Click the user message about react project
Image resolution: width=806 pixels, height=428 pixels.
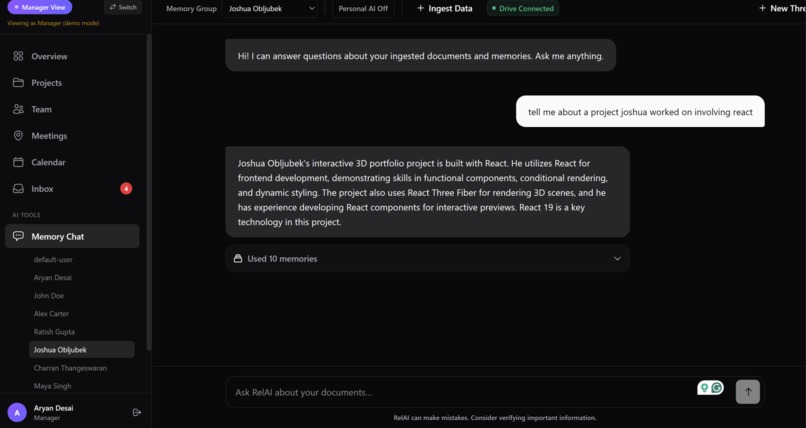(640, 111)
